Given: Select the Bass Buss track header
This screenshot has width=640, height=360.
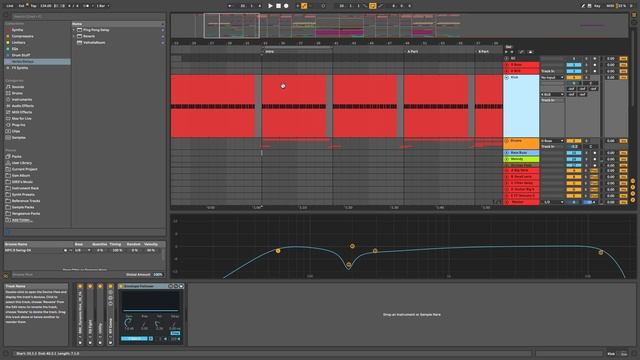Looking at the screenshot, I should 522,153.
